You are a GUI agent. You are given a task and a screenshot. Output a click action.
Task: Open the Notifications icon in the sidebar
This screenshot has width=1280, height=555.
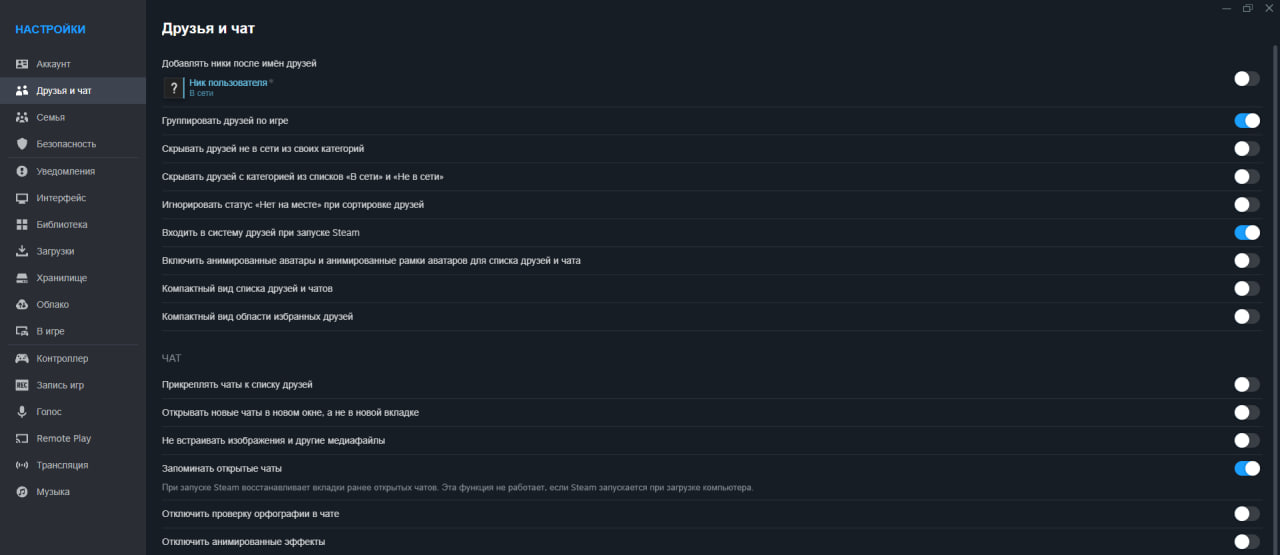point(22,172)
